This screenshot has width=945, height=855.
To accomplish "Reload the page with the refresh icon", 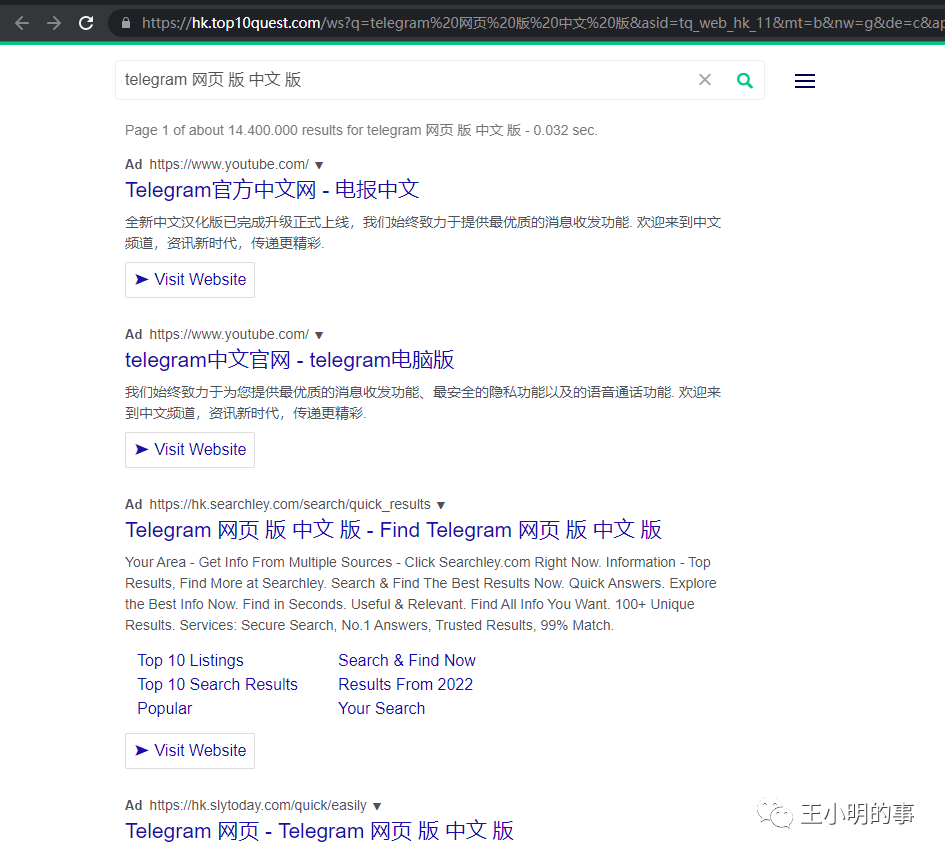I will [x=86, y=23].
